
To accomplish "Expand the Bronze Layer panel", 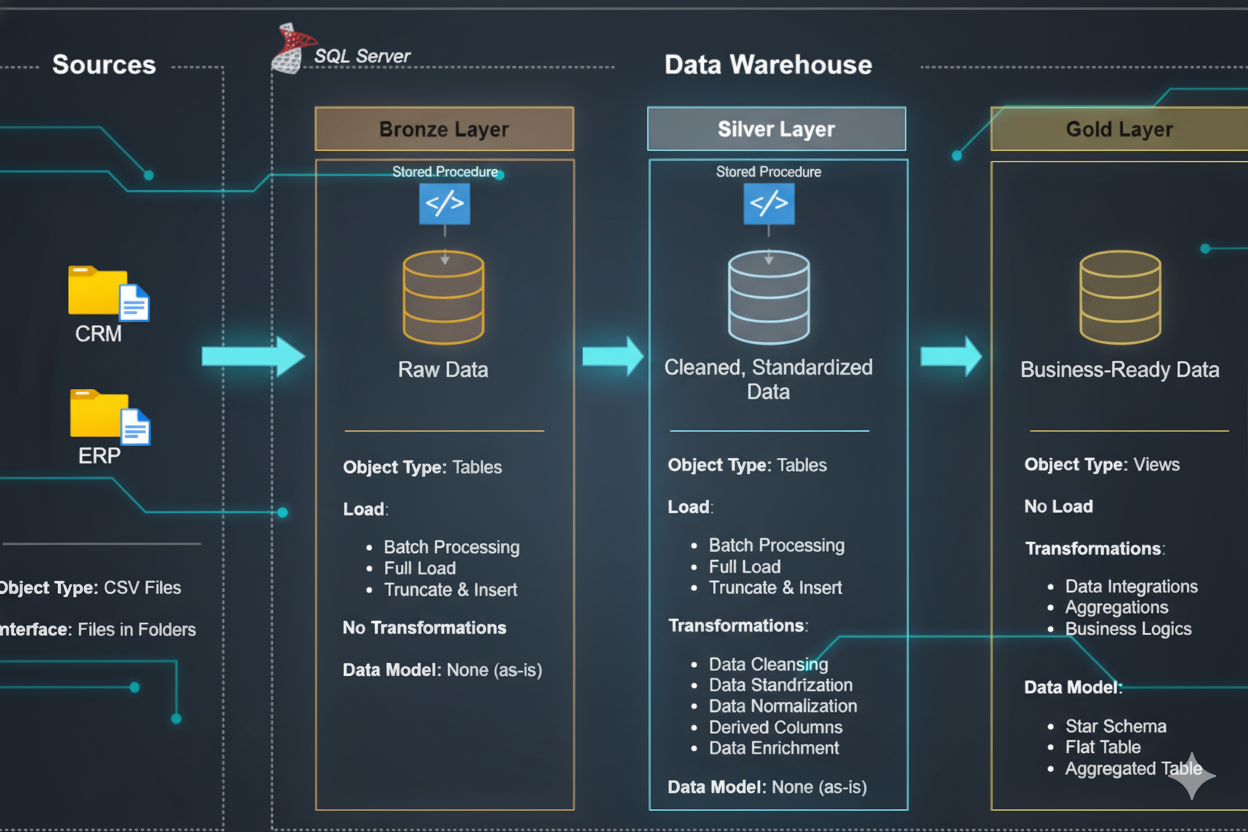I will tap(444, 128).
